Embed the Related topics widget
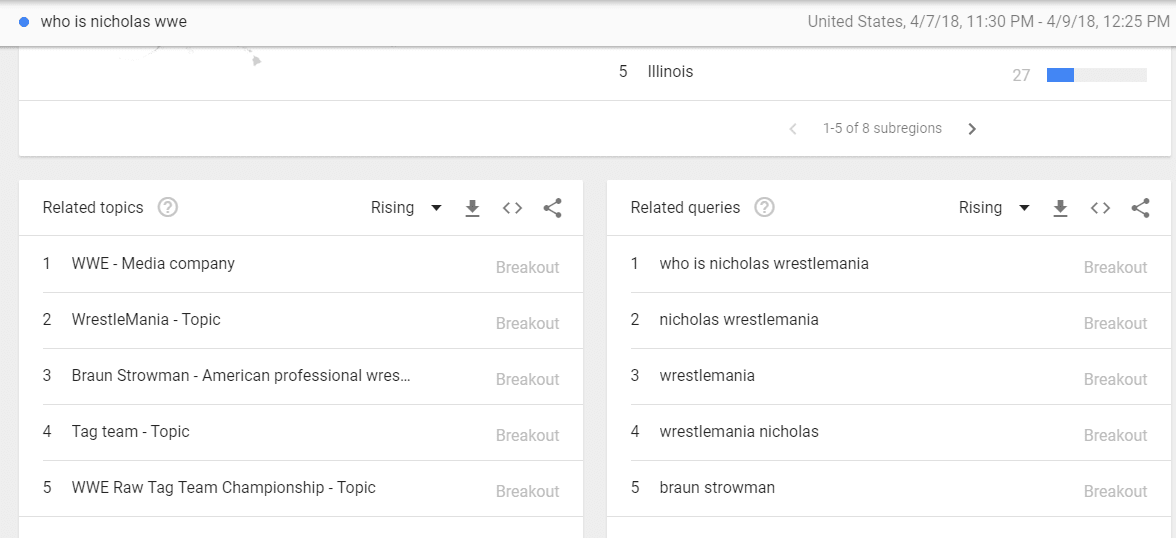The image size is (1176, 538). coord(512,208)
